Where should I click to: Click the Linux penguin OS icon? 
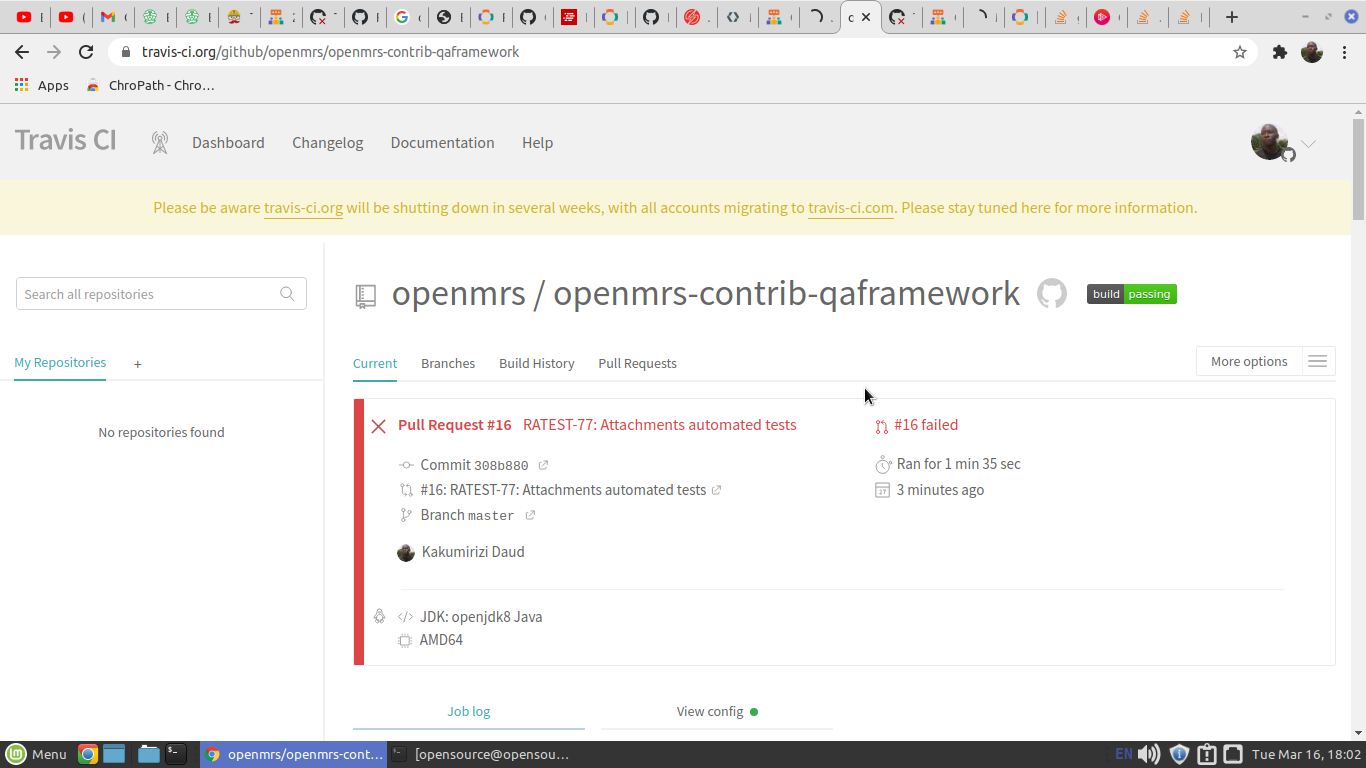click(x=380, y=617)
